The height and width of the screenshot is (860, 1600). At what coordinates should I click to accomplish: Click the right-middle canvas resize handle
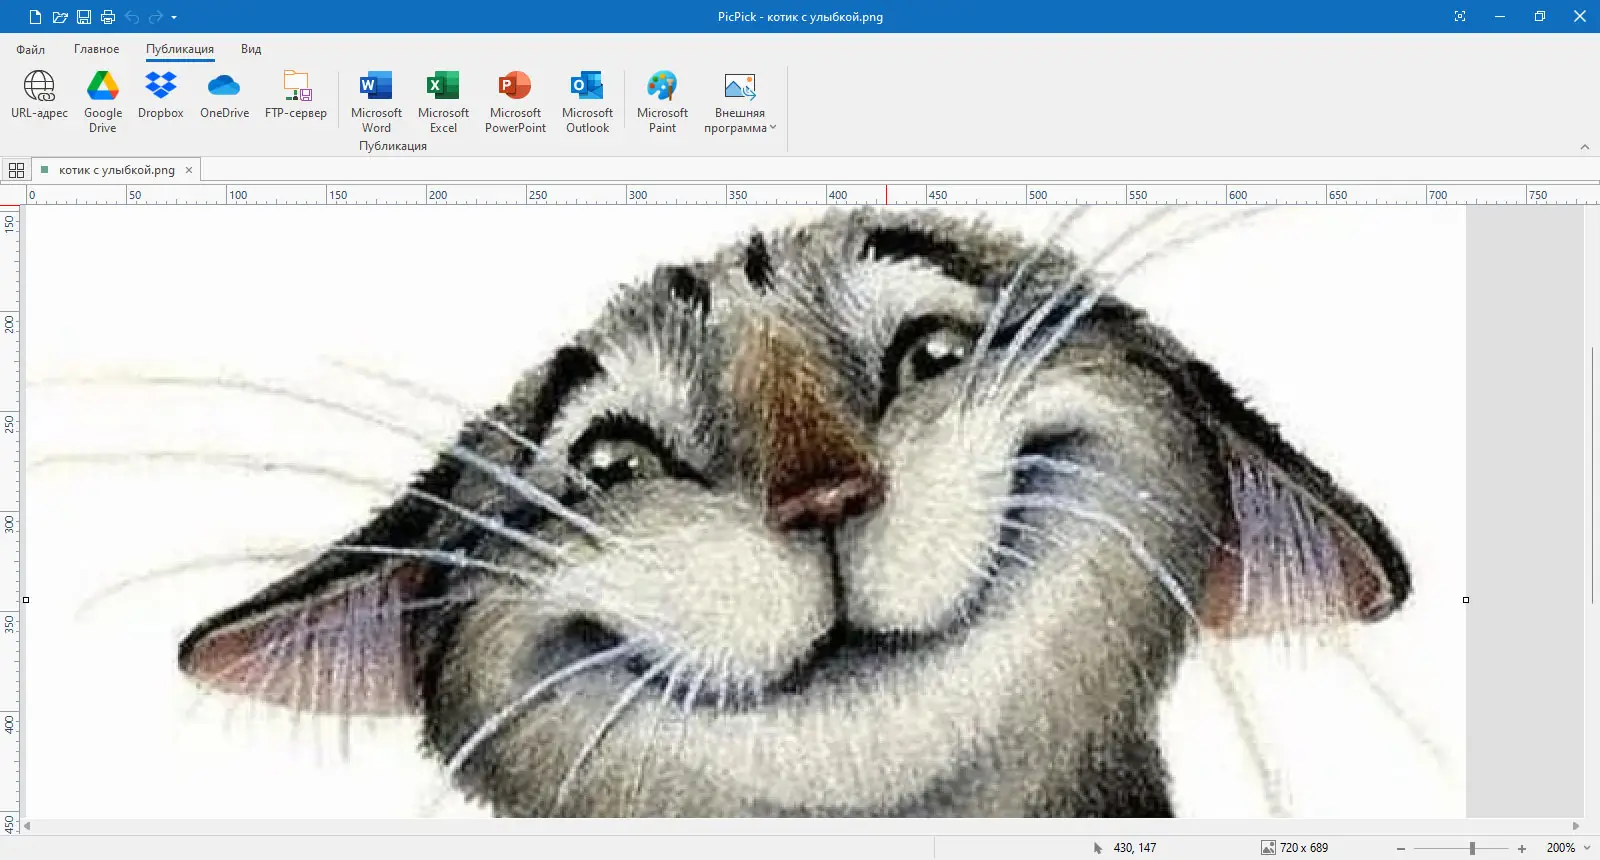[1466, 600]
